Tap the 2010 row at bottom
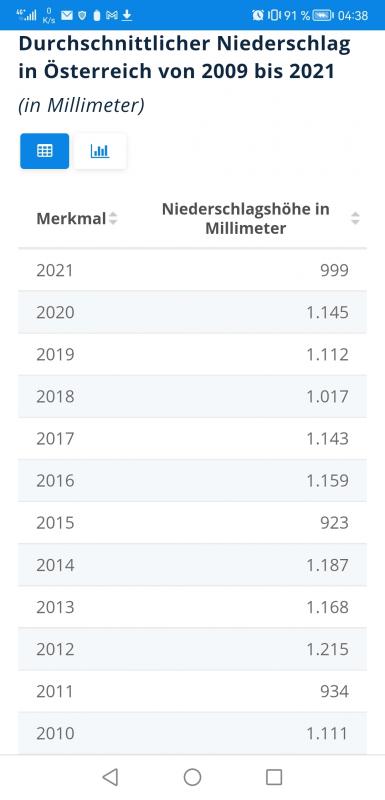 192,733
